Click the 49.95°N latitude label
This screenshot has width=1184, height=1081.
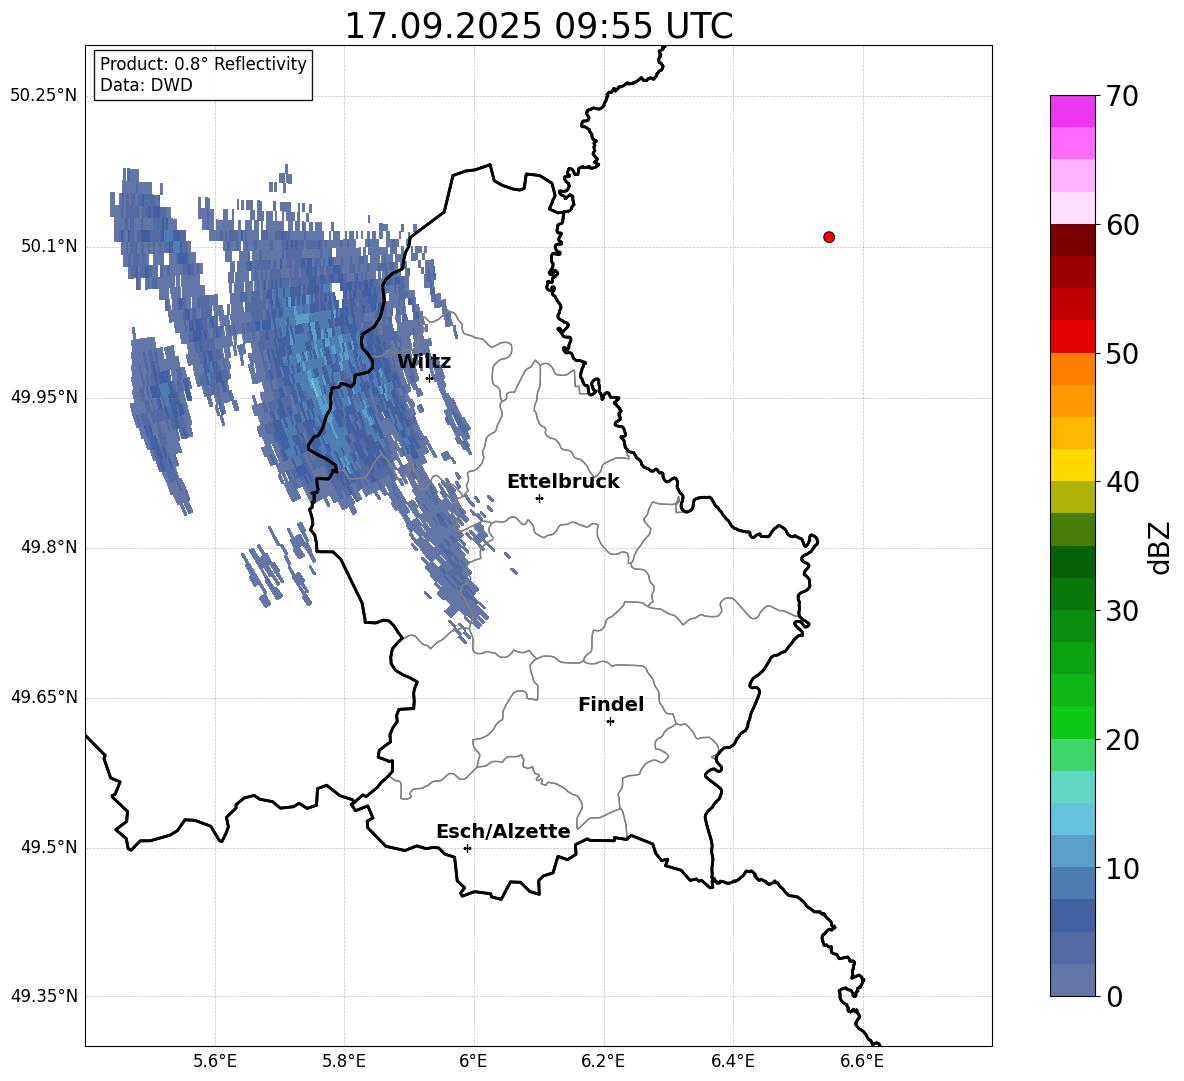click(x=44, y=397)
